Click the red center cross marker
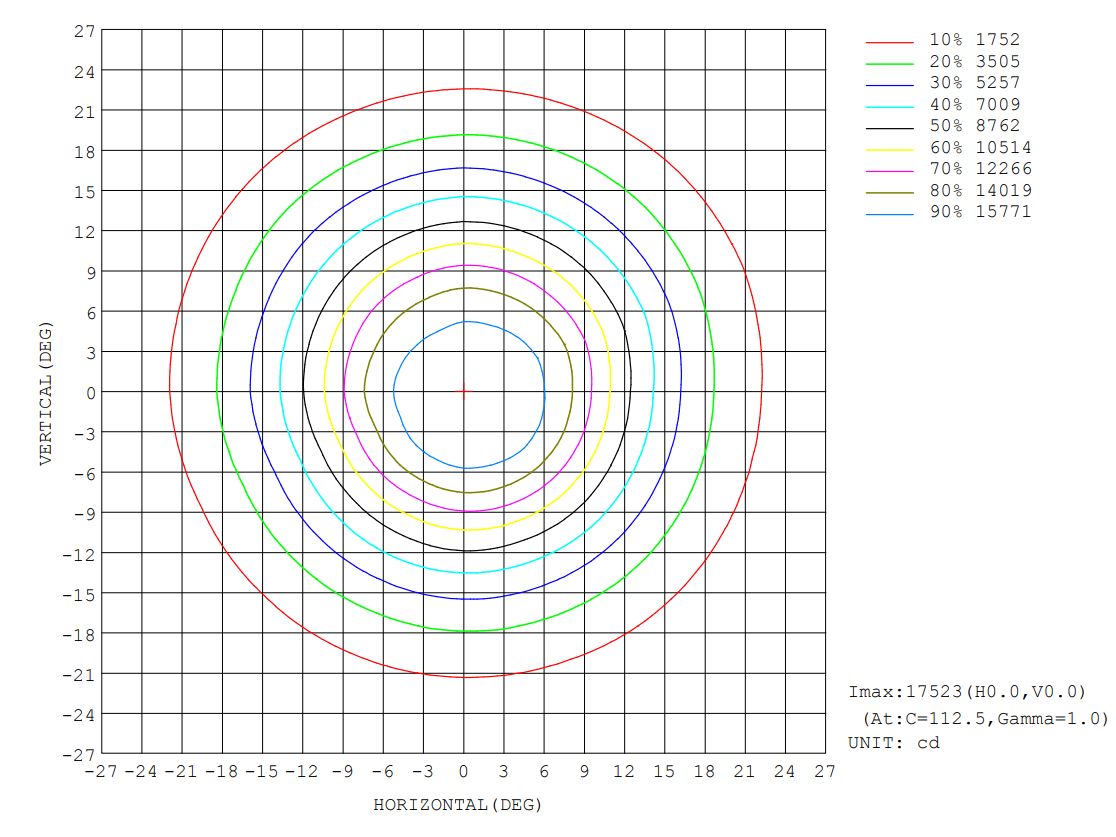This screenshot has width=1116, height=837. (463, 391)
